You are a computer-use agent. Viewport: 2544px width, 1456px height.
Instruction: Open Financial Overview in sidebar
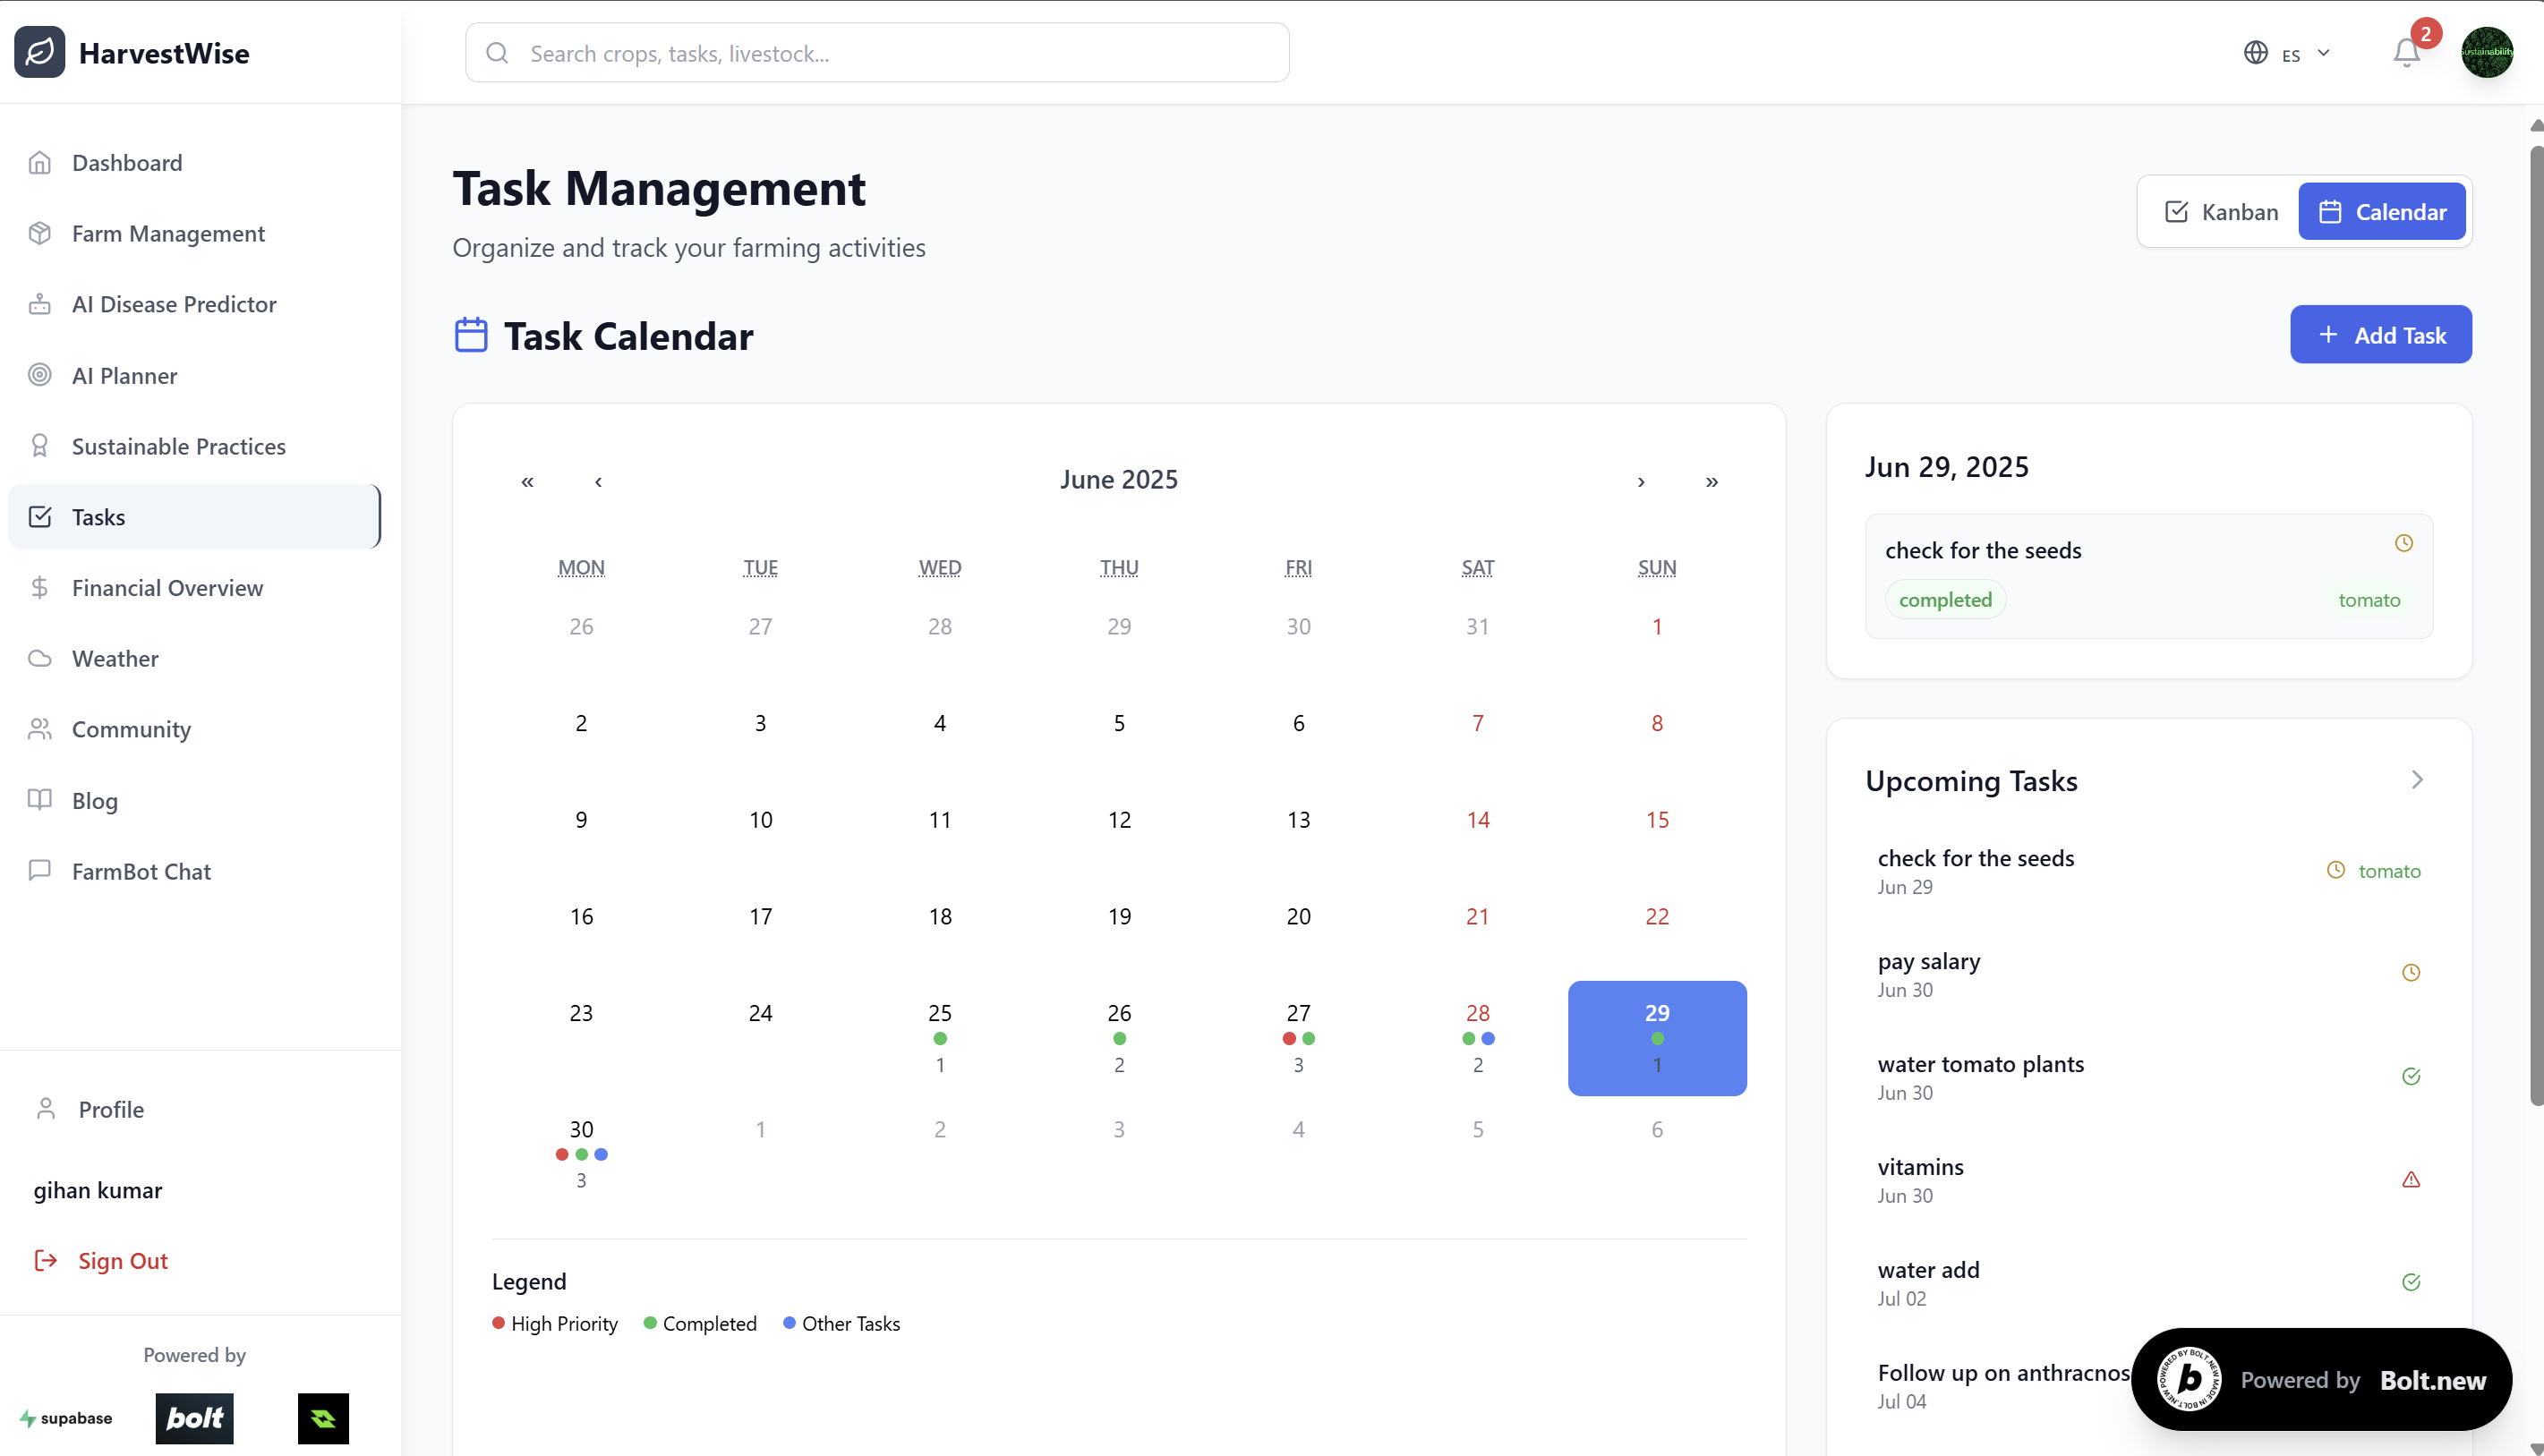click(x=167, y=588)
